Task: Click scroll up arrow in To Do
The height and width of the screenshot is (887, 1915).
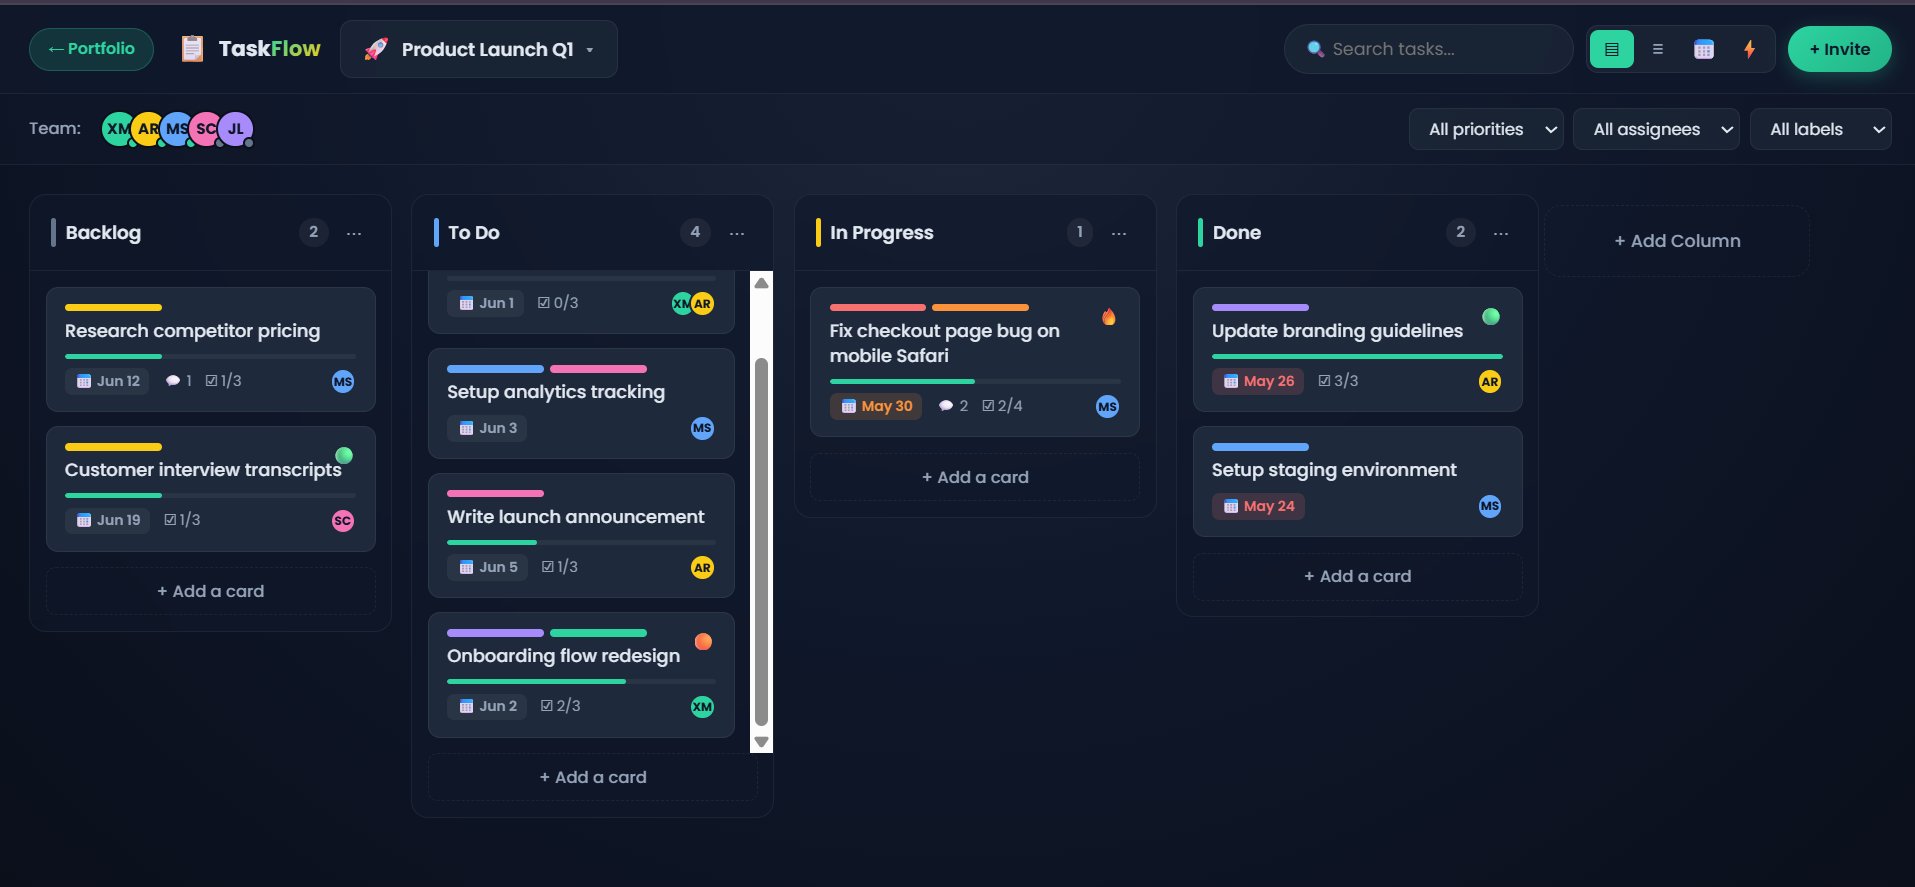Action: coord(761,283)
